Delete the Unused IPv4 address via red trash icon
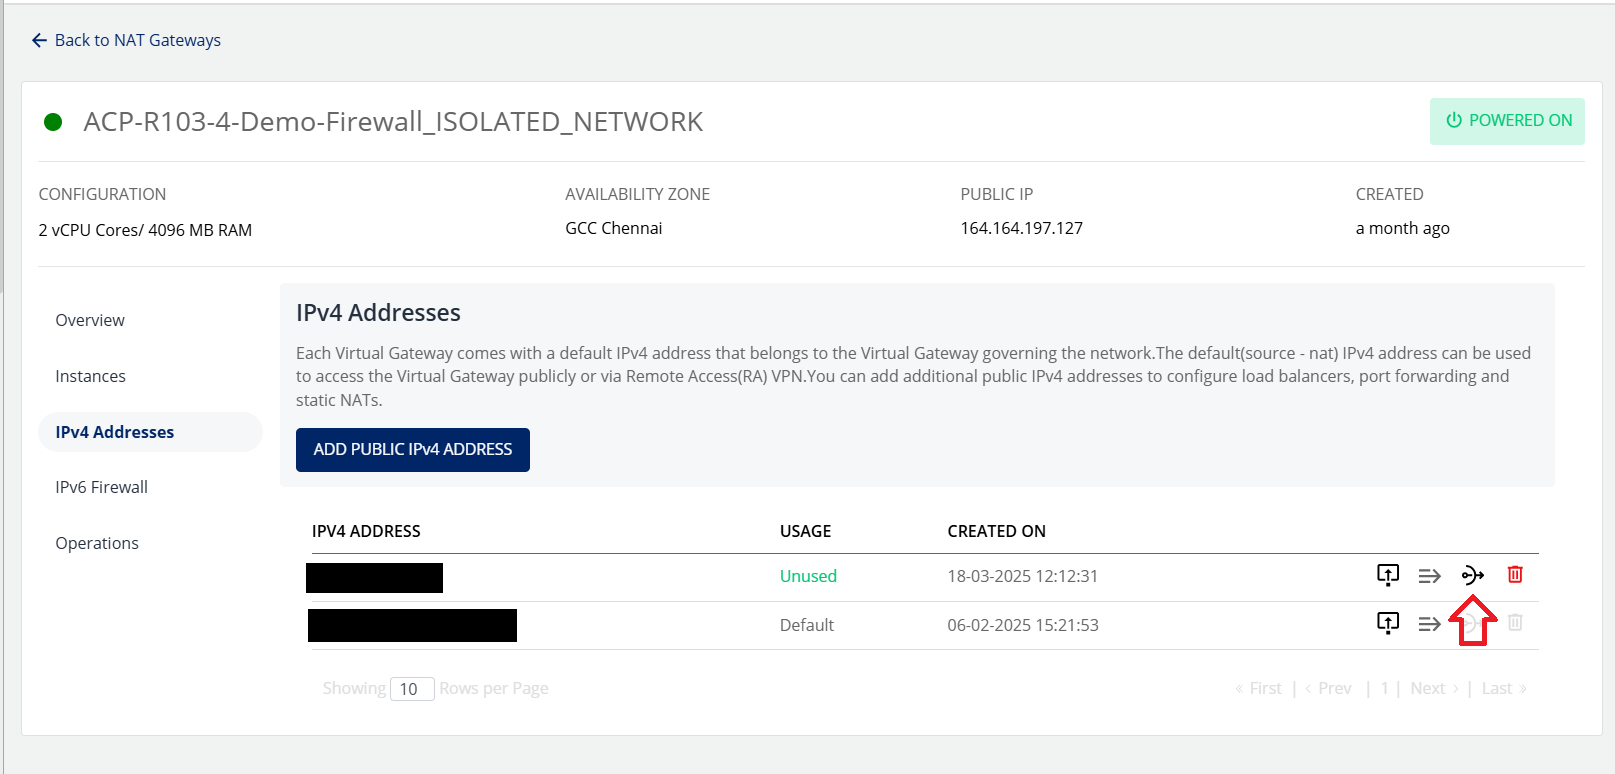Screen dimensions: 1615x774 click(1515, 575)
